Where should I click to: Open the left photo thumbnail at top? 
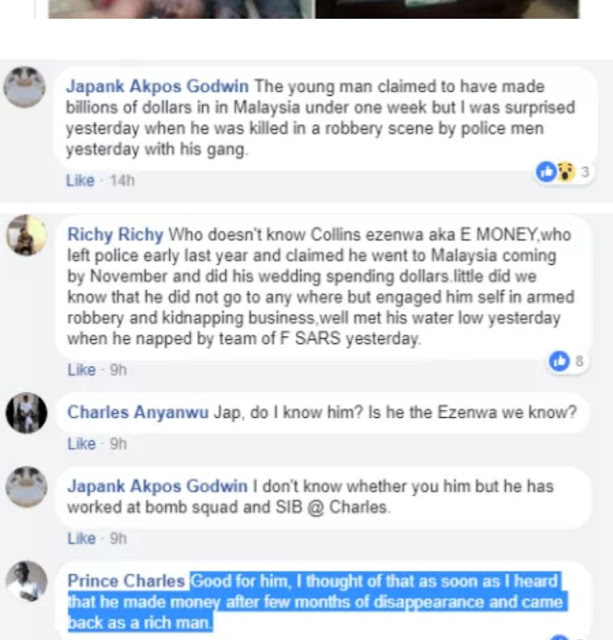[181, 9]
